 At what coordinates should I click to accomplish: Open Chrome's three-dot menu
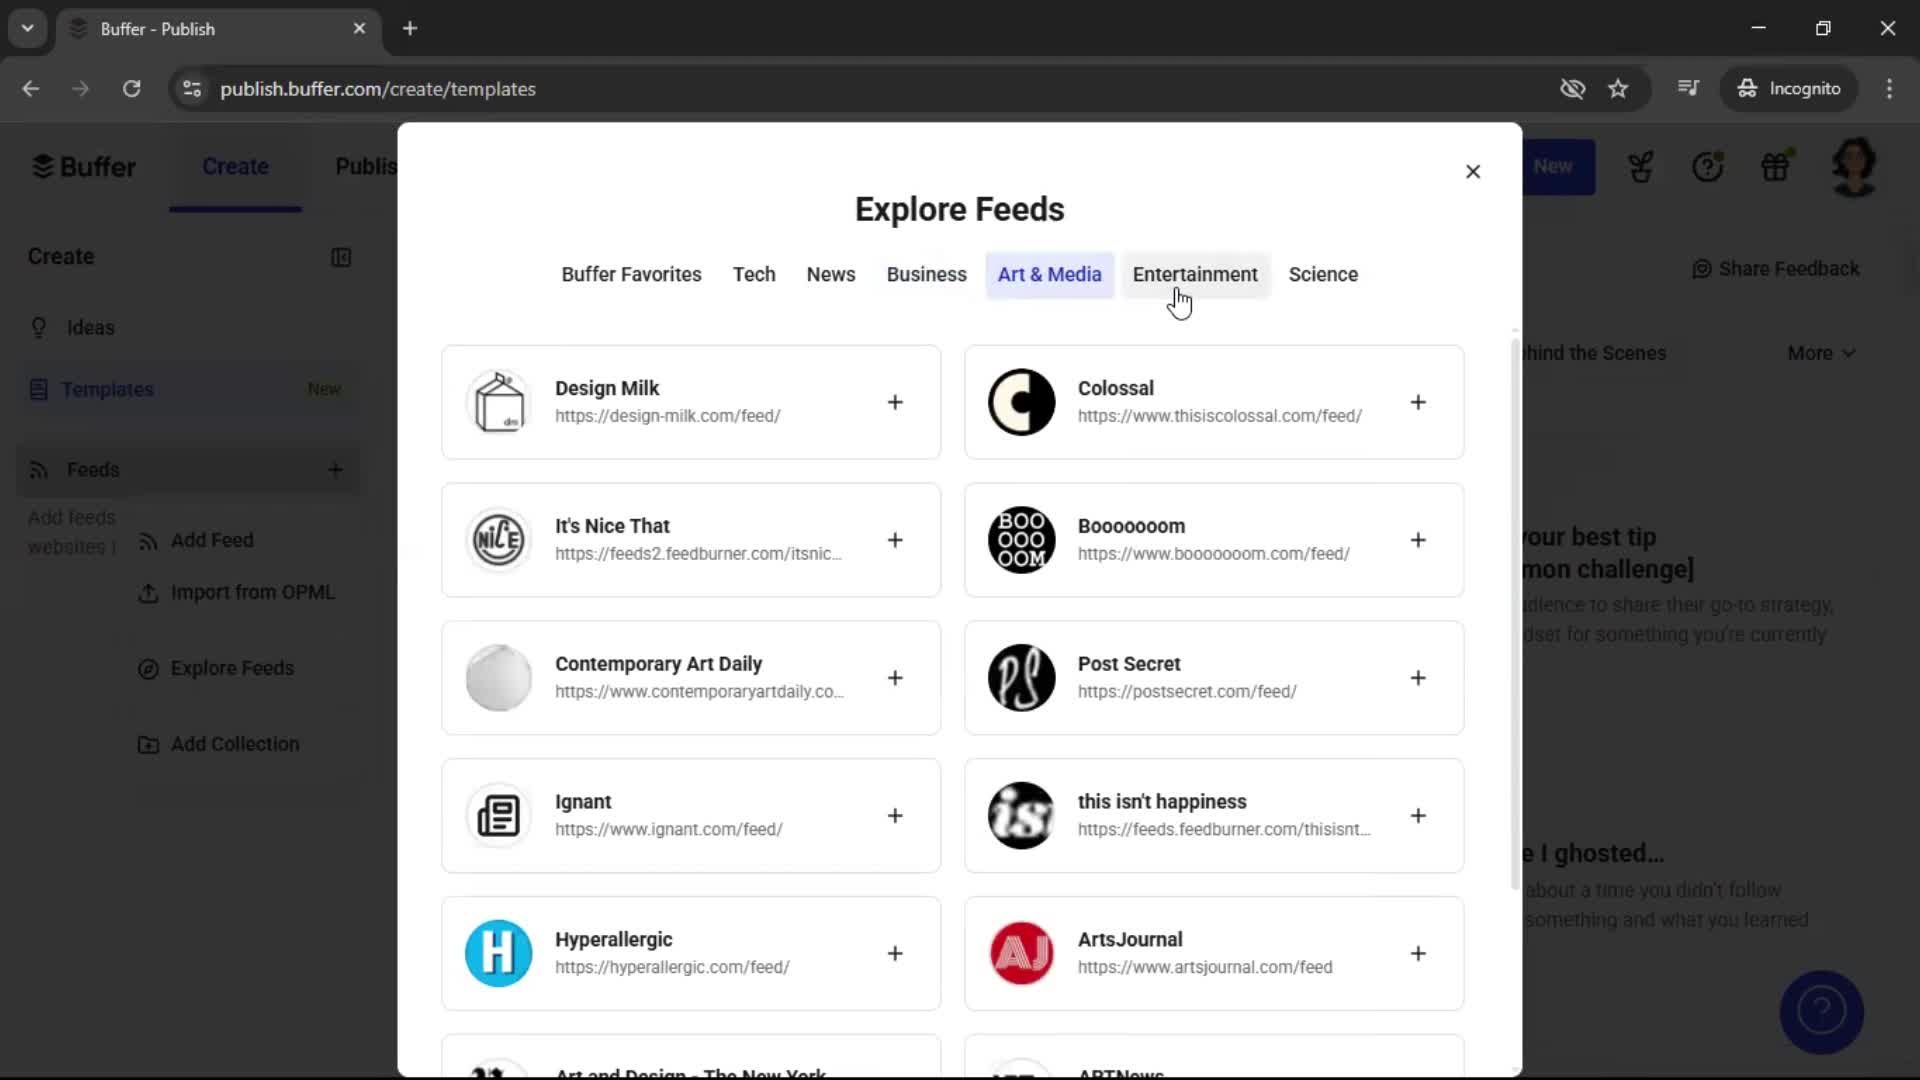point(1890,88)
